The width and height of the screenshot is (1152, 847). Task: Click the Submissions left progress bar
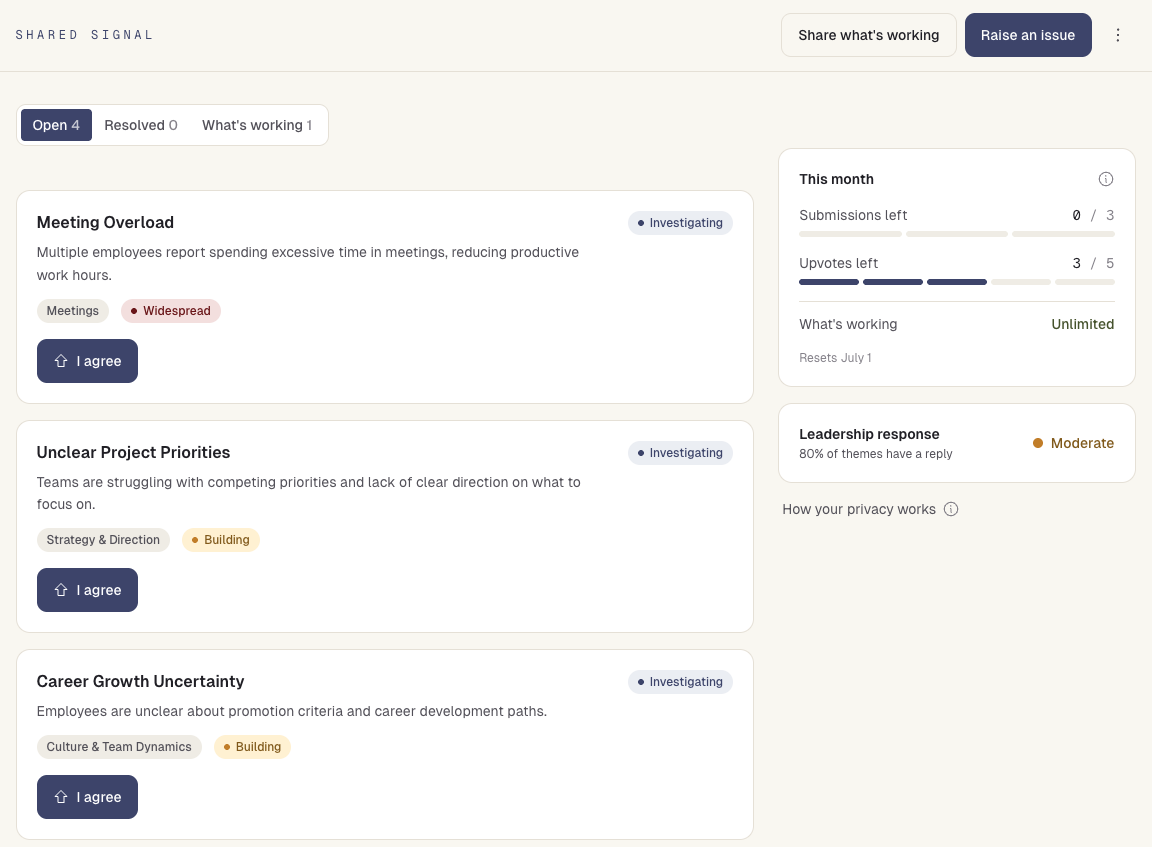click(x=957, y=234)
